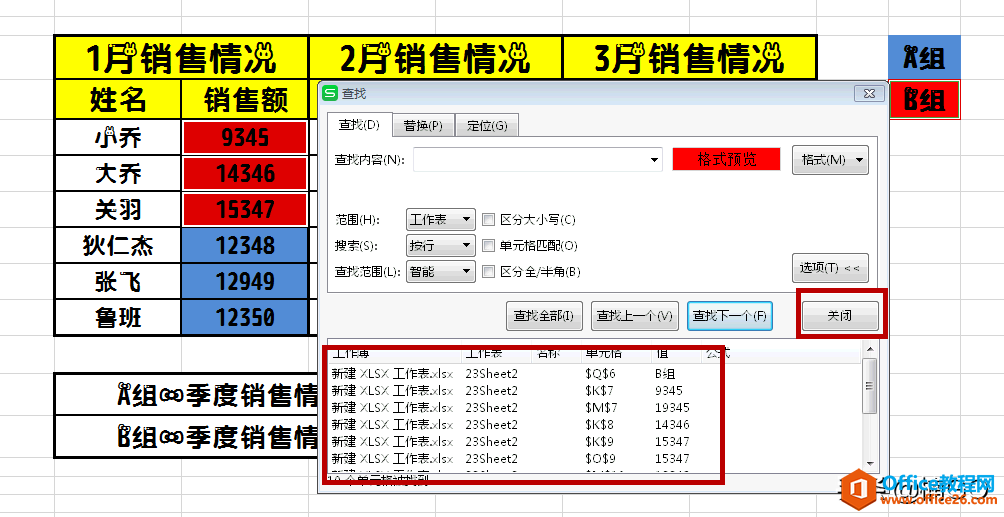Open the 查找范围 dropdown showing 智能
1004x517 pixels.
pyautogui.click(x=441, y=272)
